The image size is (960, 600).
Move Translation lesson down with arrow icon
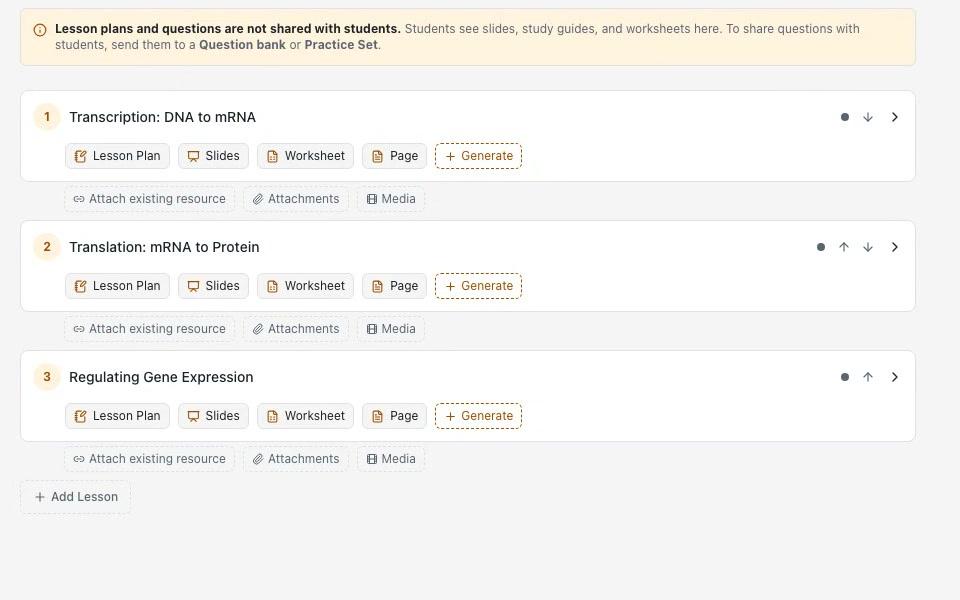click(x=868, y=247)
